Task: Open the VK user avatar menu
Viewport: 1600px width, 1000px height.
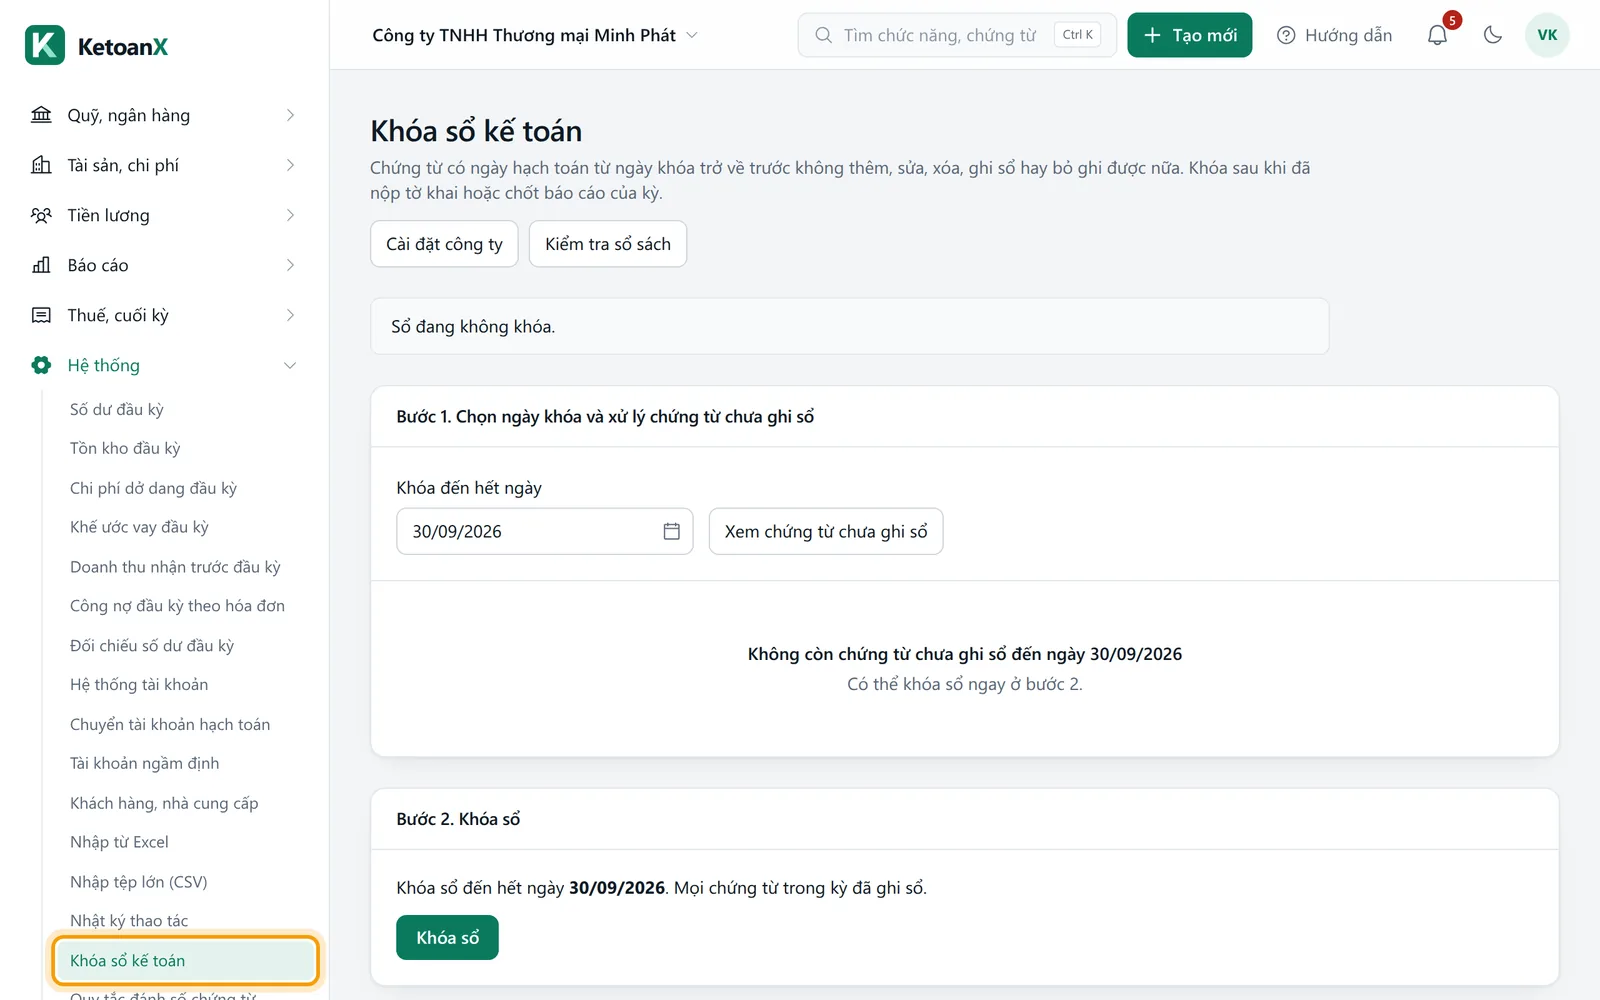Action: point(1547,35)
